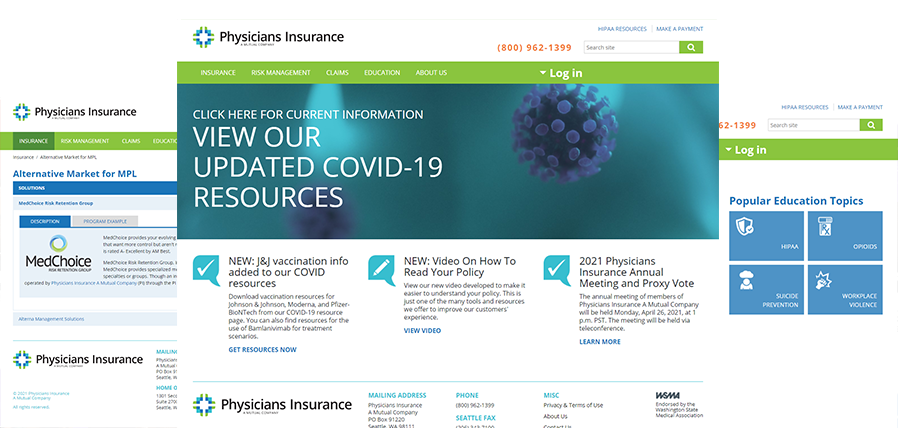Click the Privacy & Terms of Use footer link

pos(573,405)
